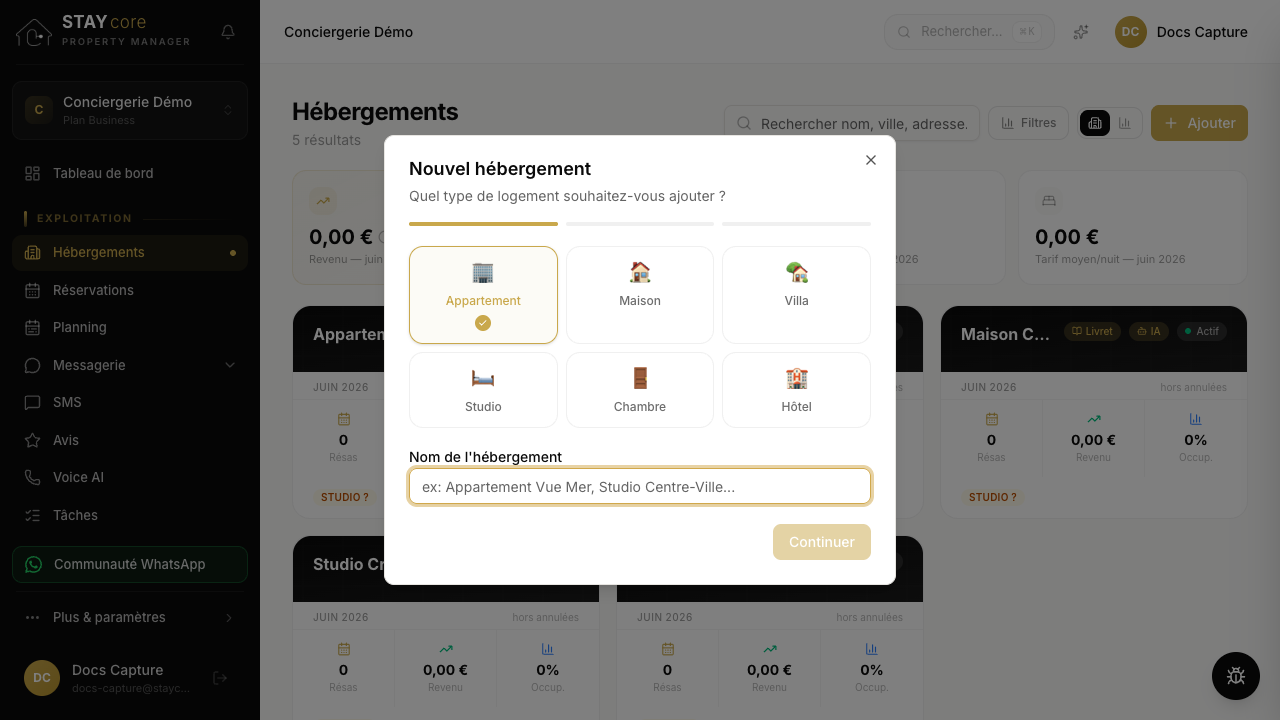Expand the Messagerie submenu
The height and width of the screenshot is (720, 1280).
pos(230,365)
